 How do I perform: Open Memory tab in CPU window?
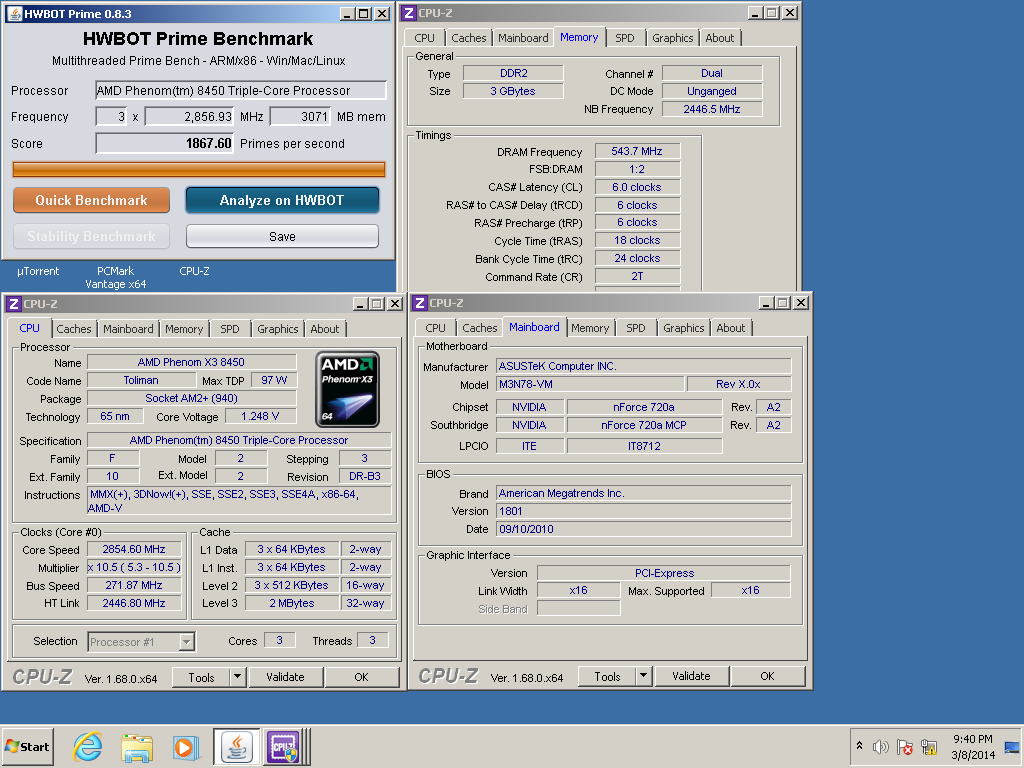(x=184, y=329)
